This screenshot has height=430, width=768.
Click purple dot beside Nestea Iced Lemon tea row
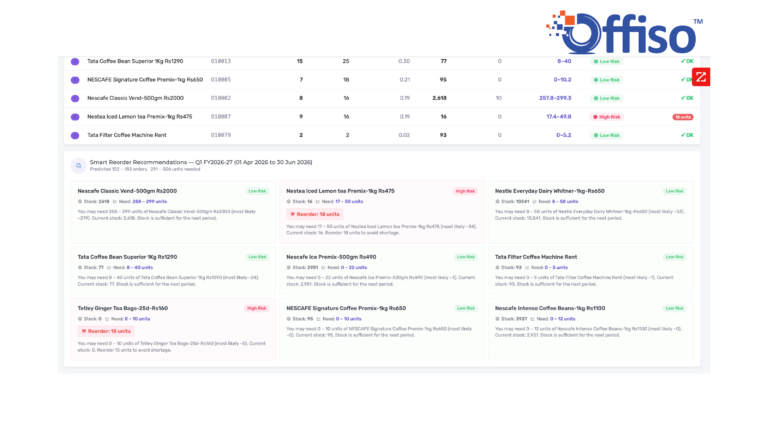tap(75, 116)
